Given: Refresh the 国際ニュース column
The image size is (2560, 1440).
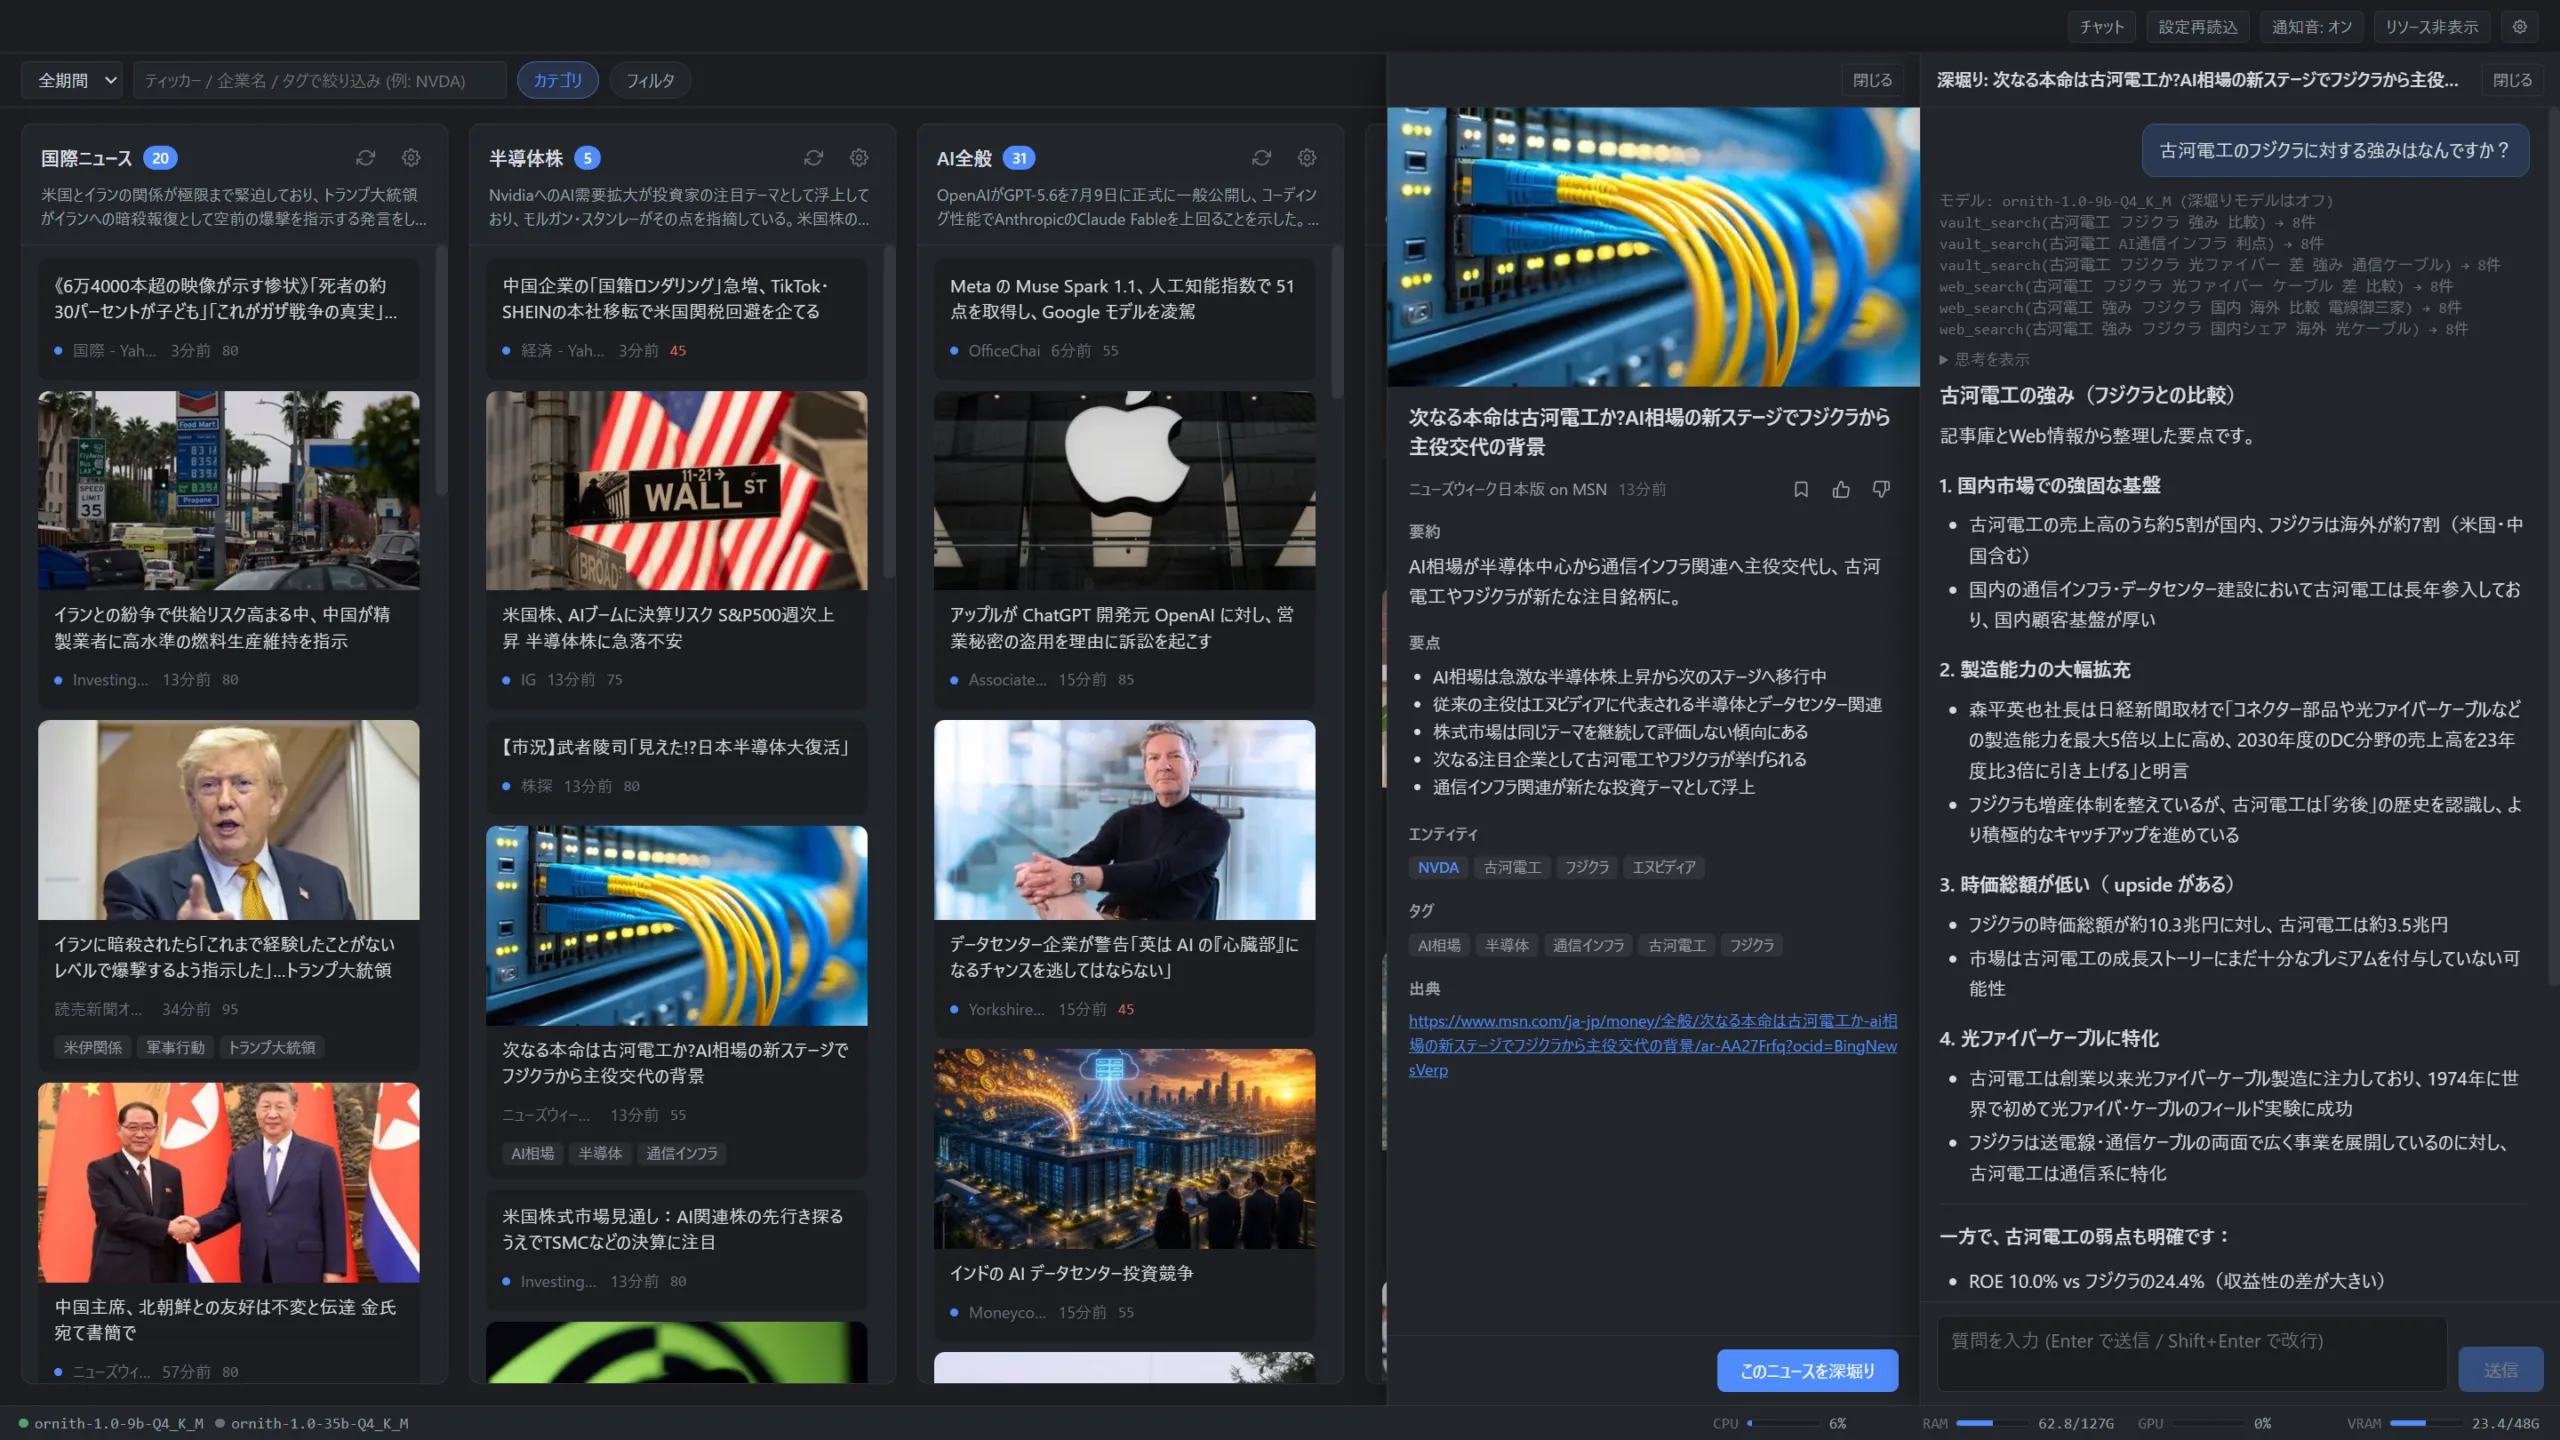Looking at the screenshot, I should pos(366,158).
